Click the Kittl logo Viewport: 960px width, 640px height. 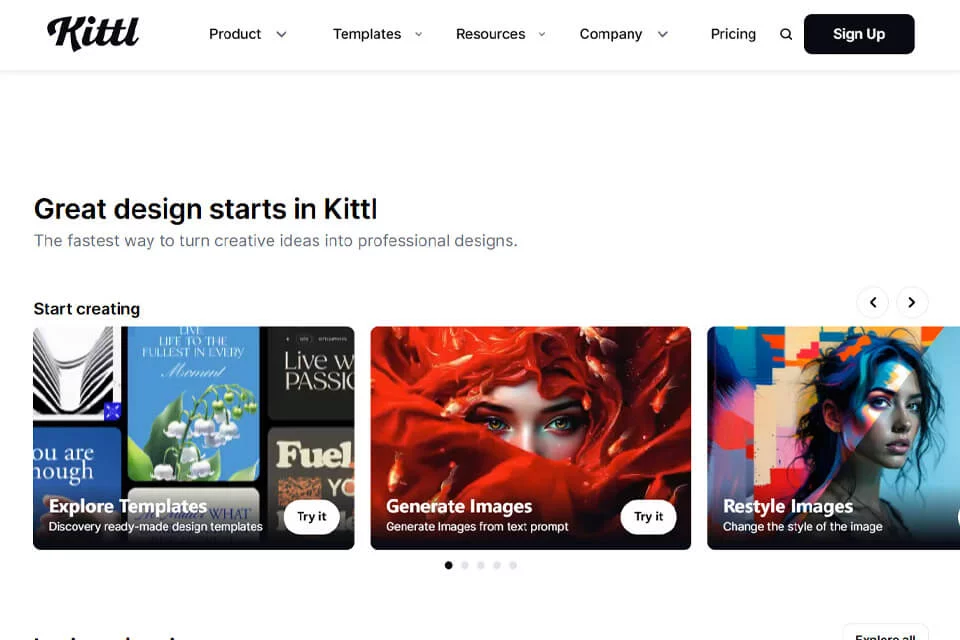pos(93,33)
